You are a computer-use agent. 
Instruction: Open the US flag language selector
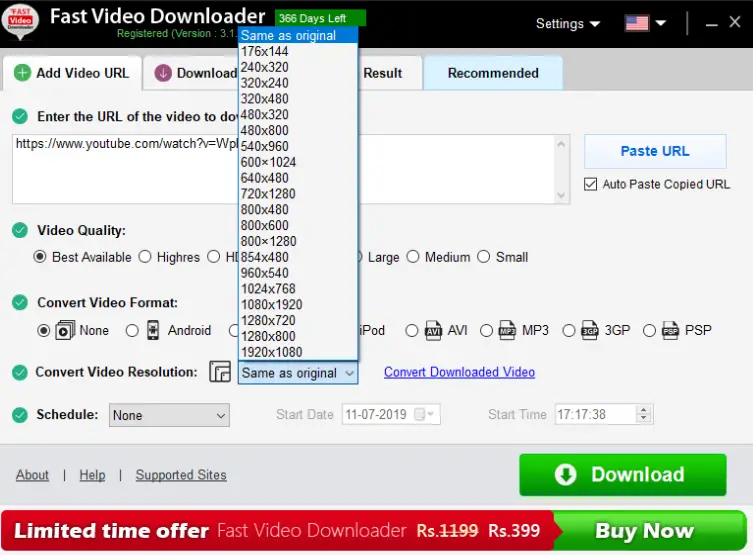(x=645, y=23)
